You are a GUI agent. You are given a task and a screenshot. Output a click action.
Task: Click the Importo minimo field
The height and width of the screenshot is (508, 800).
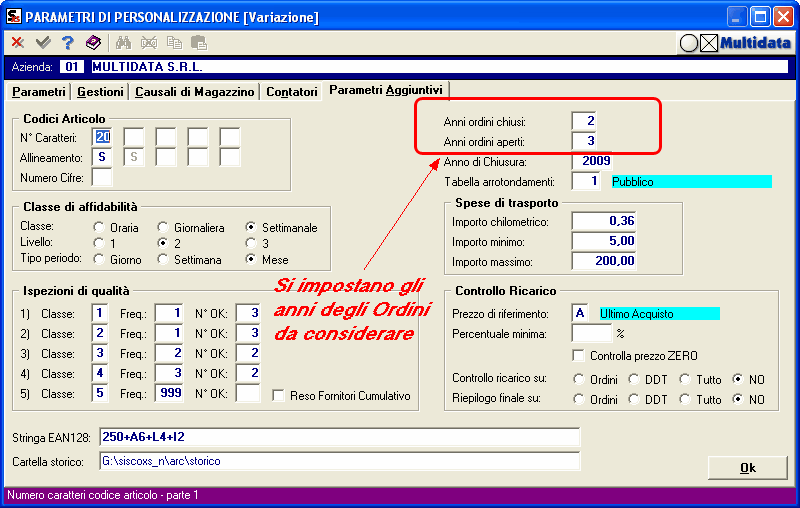(x=604, y=241)
